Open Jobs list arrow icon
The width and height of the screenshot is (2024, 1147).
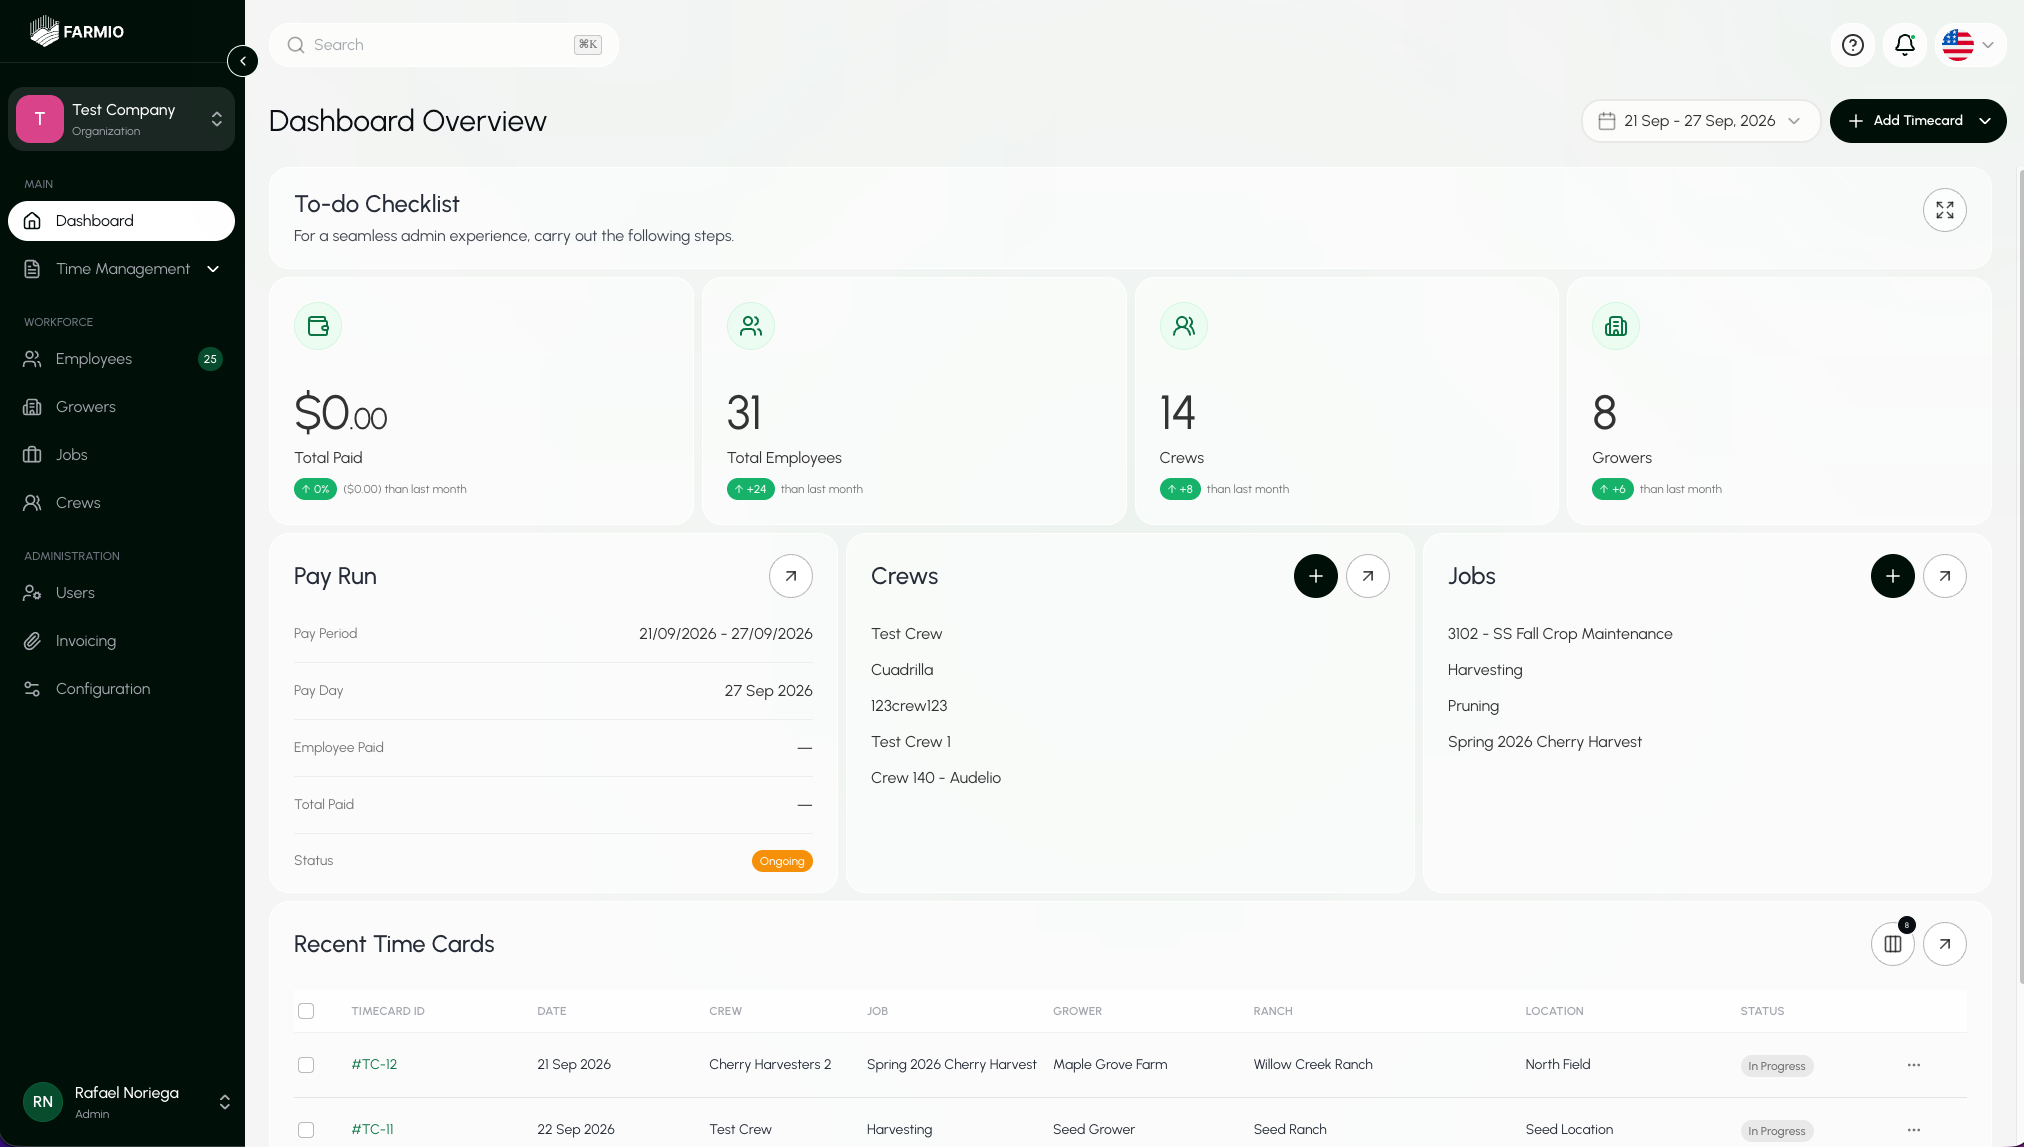coord(1945,576)
